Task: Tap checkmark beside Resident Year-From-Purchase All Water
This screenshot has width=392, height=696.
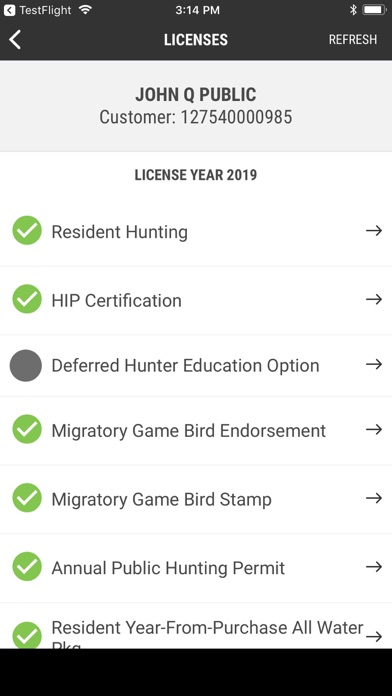Action: point(27,635)
